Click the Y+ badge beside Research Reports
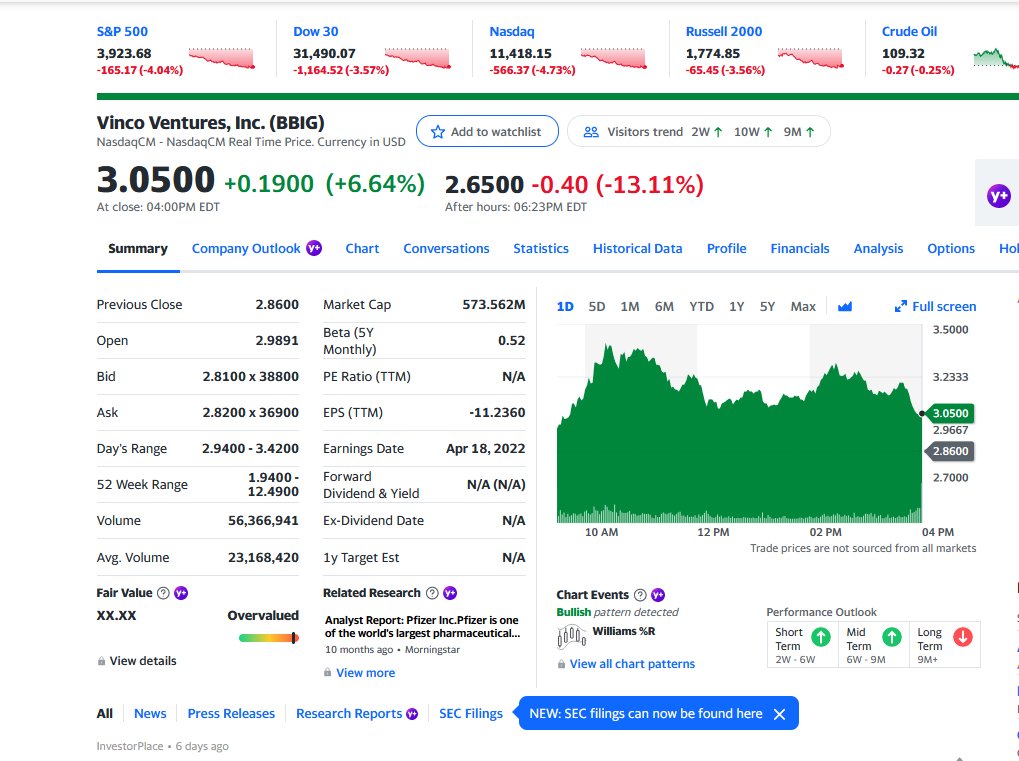Screen dimensions: 1019x761 coord(412,714)
